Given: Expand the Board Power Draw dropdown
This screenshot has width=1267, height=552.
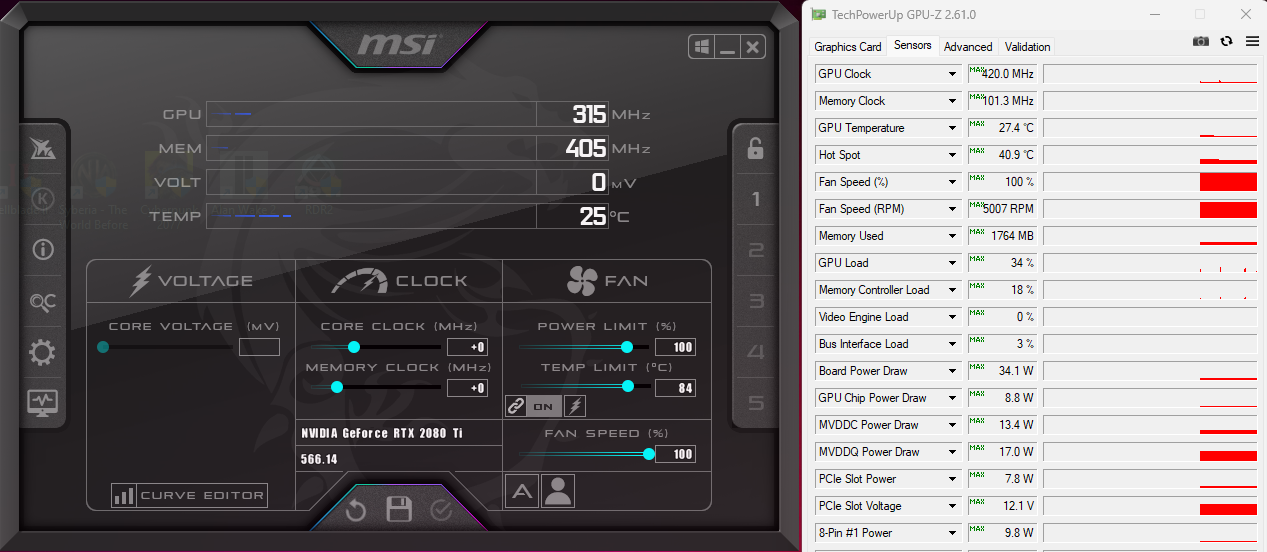Looking at the screenshot, I should tap(952, 371).
